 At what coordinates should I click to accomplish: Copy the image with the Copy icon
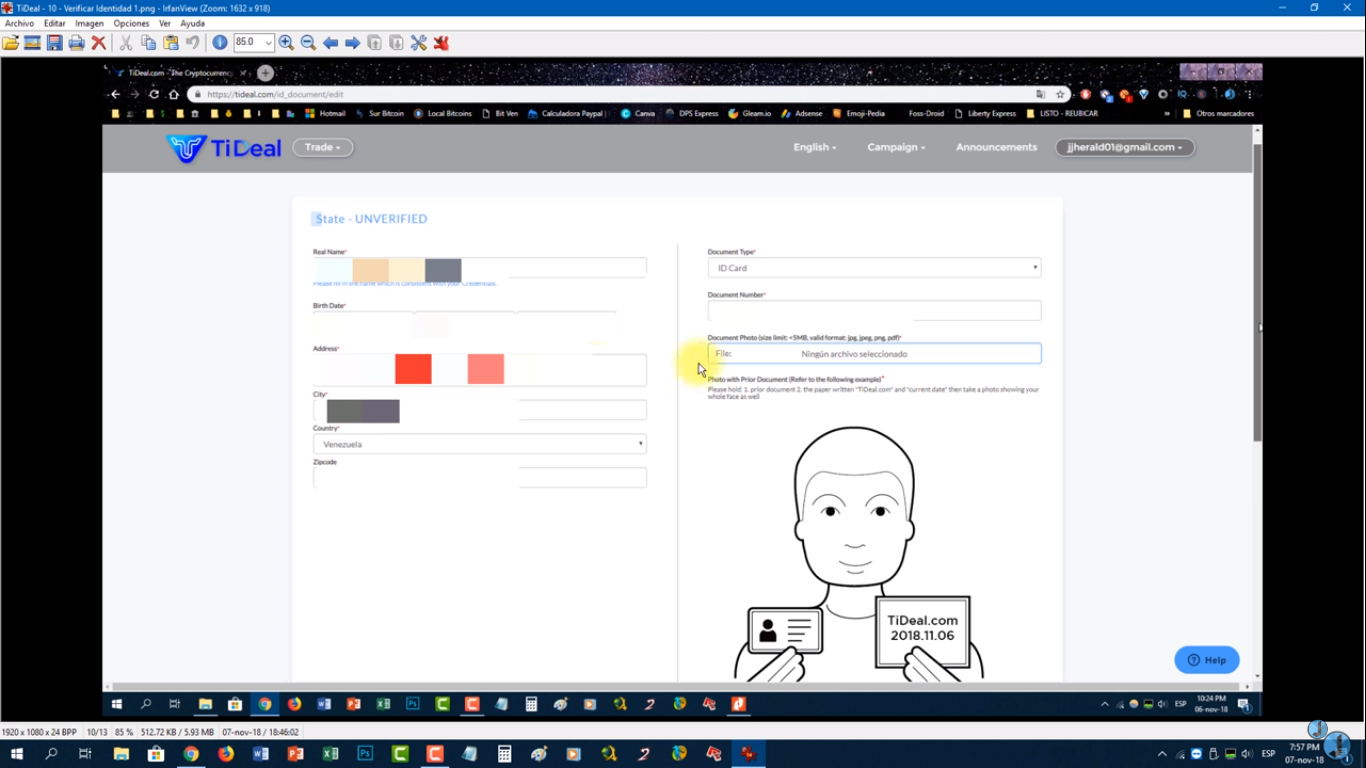(x=148, y=43)
